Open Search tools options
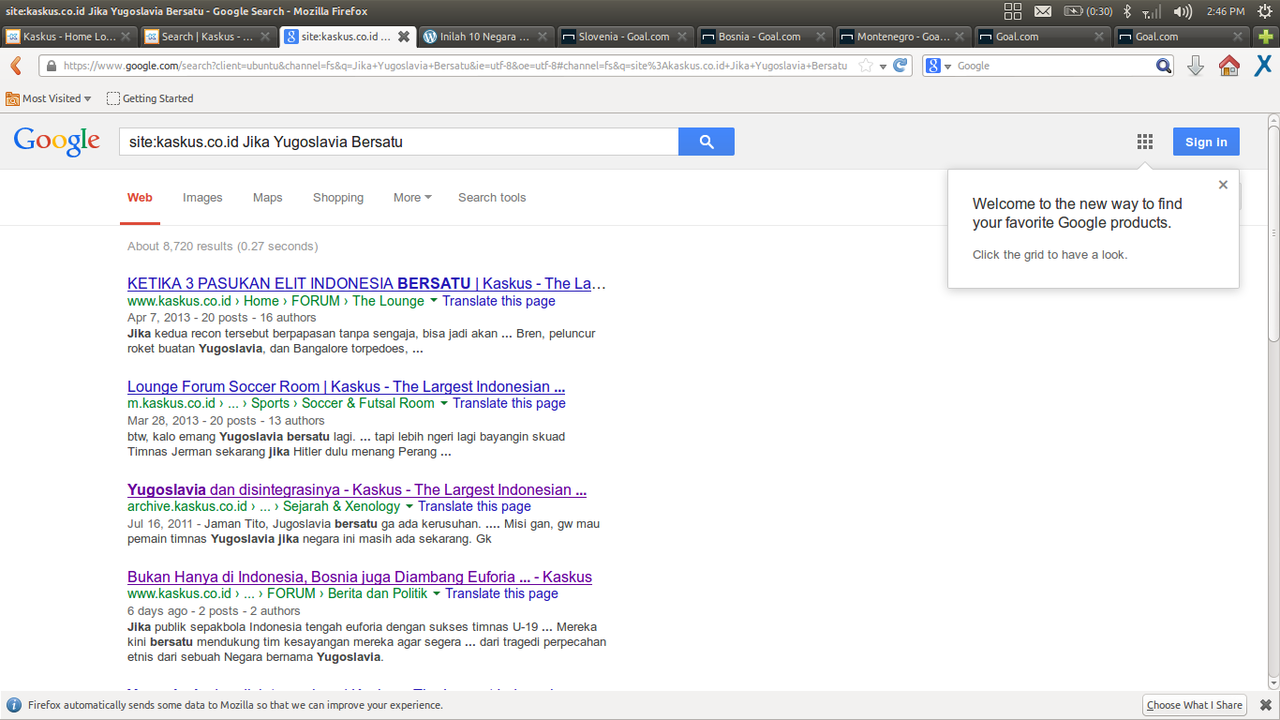 point(492,197)
